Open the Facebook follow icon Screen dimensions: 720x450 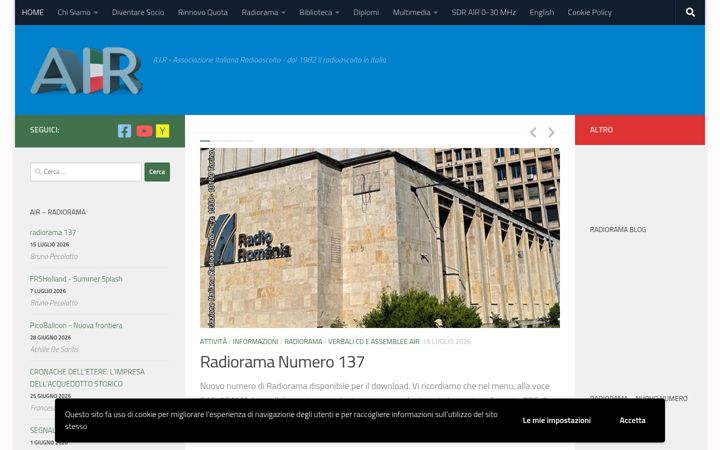pyautogui.click(x=124, y=131)
